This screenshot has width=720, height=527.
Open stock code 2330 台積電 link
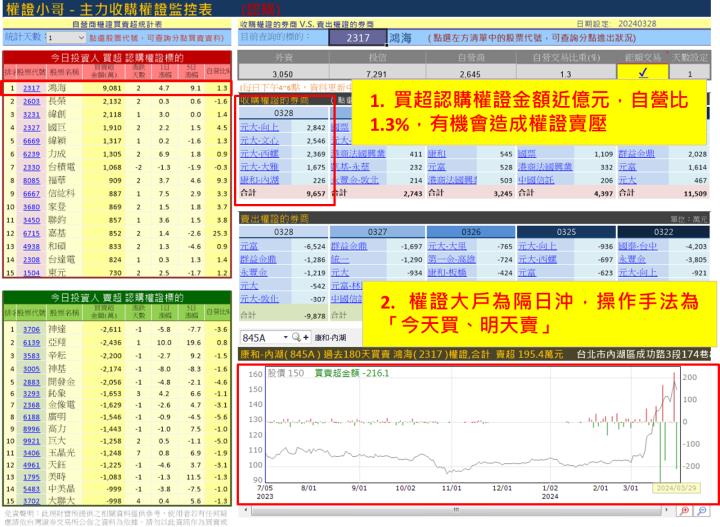click(32, 168)
